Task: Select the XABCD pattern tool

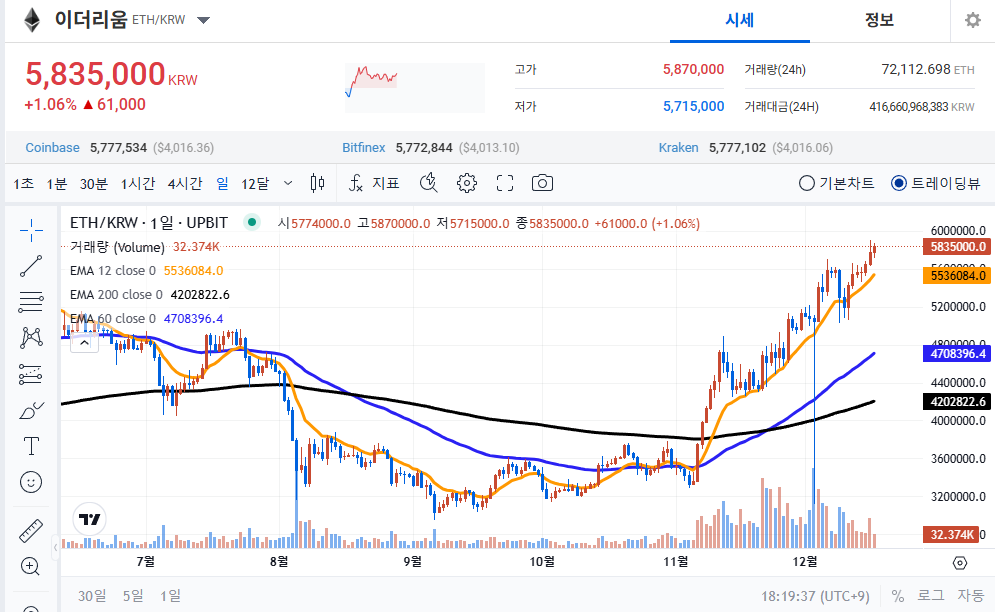Action: (x=31, y=338)
